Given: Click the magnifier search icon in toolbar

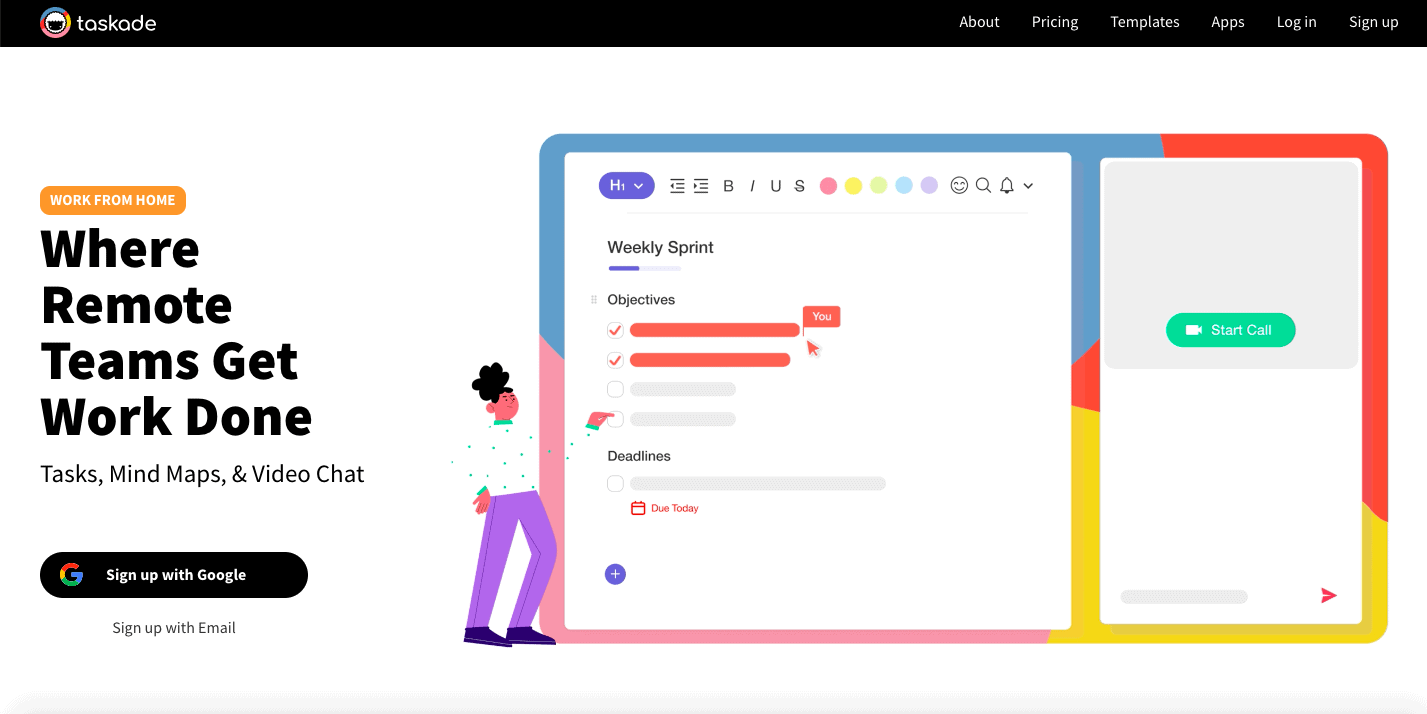Looking at the screenshot, I should pyautogui.click(x=983, y=185).
